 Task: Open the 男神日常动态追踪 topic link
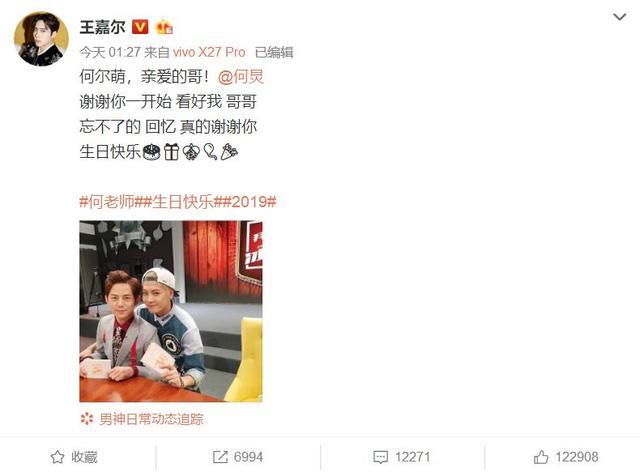pyautogui.click(x=151, y=419)
